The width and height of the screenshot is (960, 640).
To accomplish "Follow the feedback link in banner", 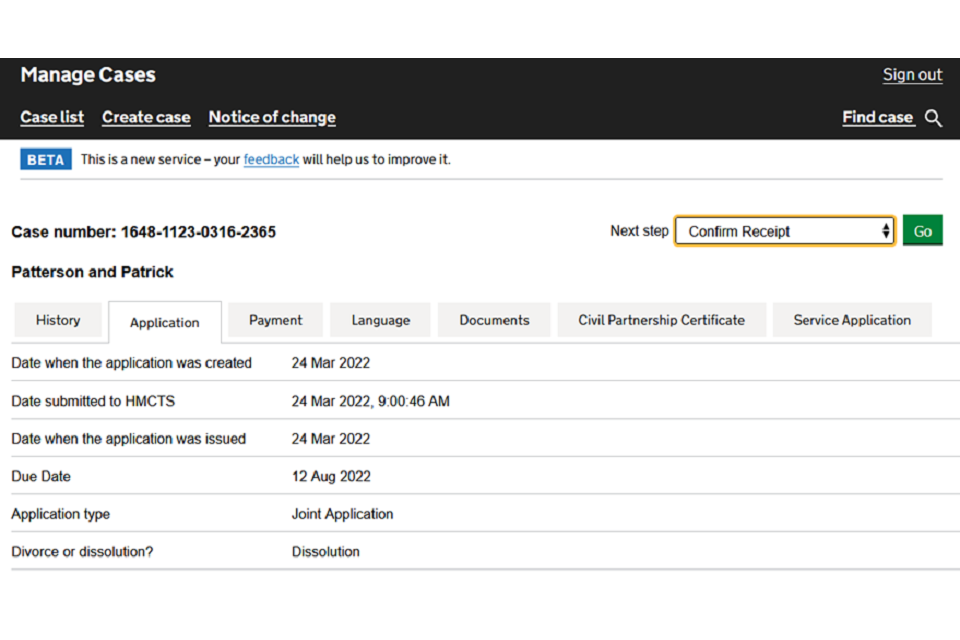I will pos(271,159).
